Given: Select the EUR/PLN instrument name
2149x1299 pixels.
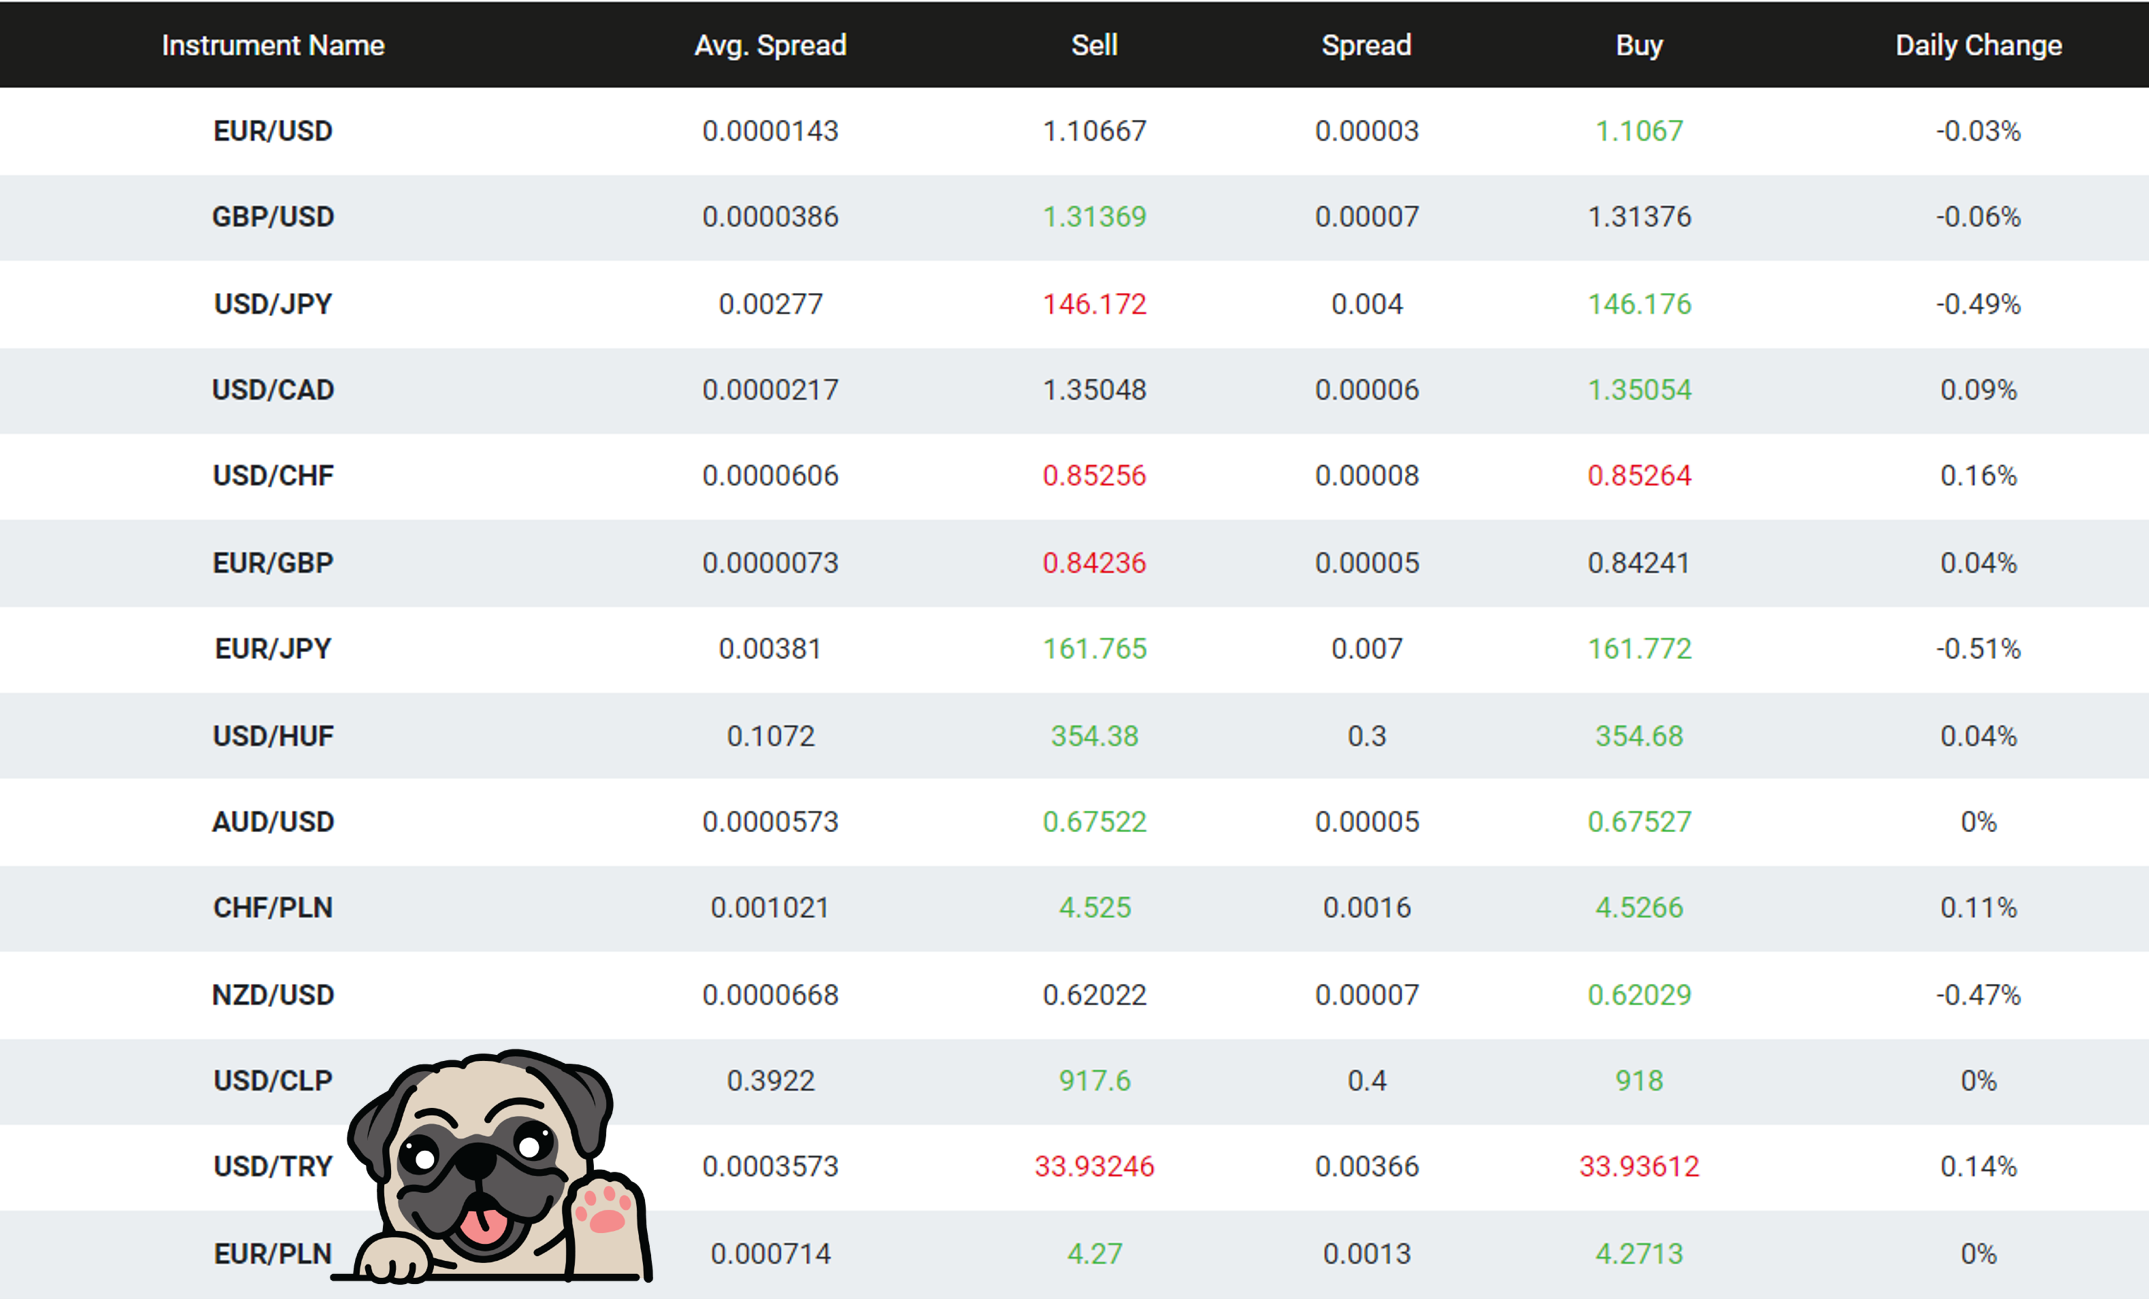Looking at the screenshot, I should click(x=273, y=1254).
